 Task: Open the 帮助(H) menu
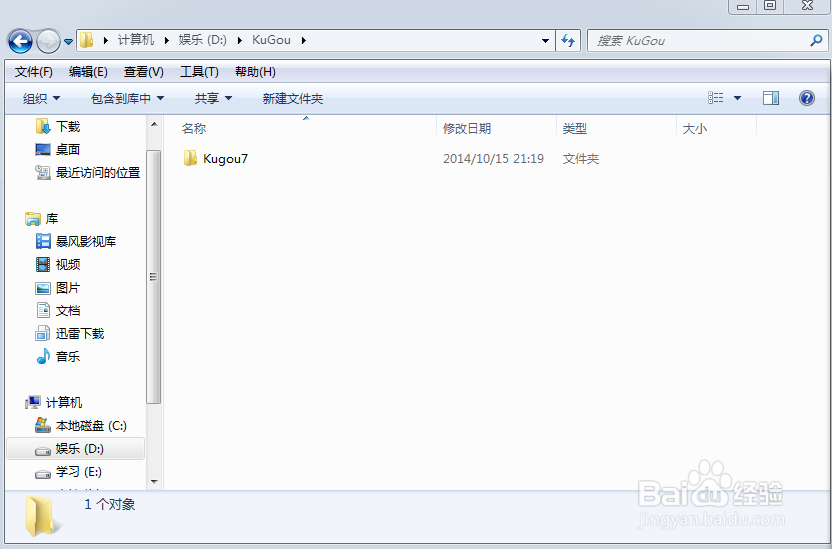pyautogui.click(x=255, y=72)
